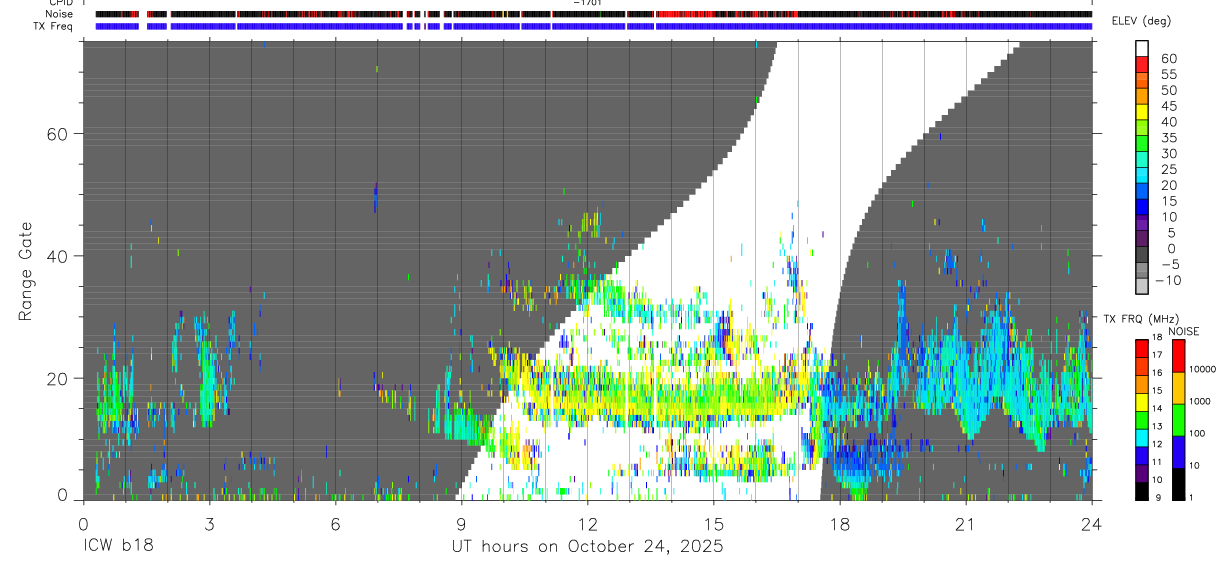
Task: Click the '6' hour tick label on x-axis
Action: [x=335, y=524]
